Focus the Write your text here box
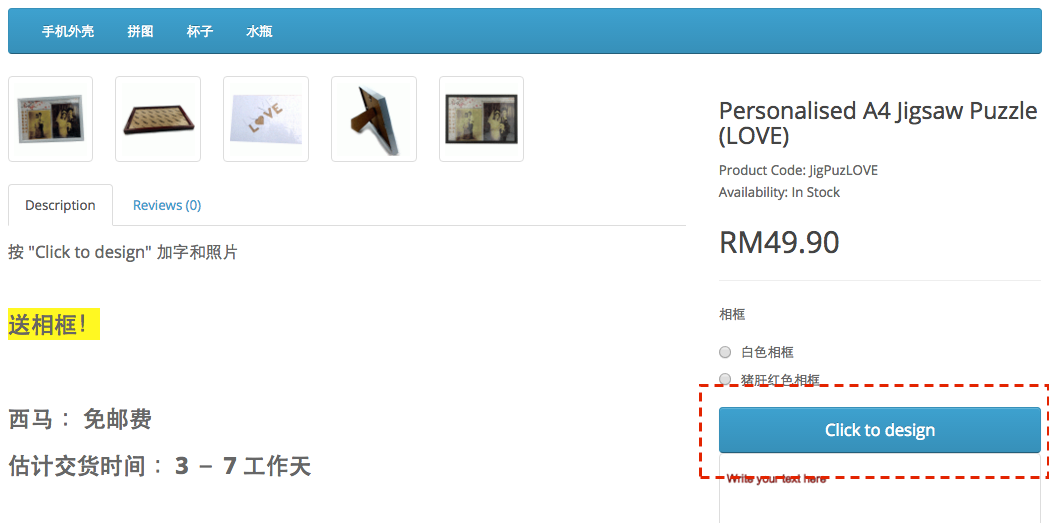 880,492
